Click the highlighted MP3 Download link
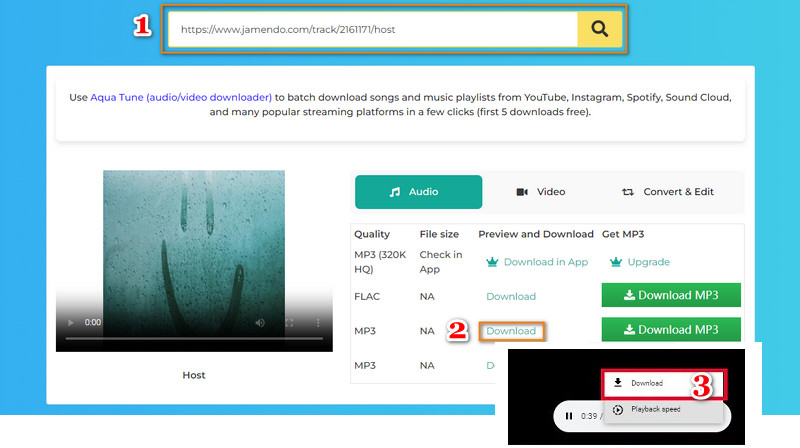Image resolution: width=800 pixels, height=448 pixels. pos(511,331)
